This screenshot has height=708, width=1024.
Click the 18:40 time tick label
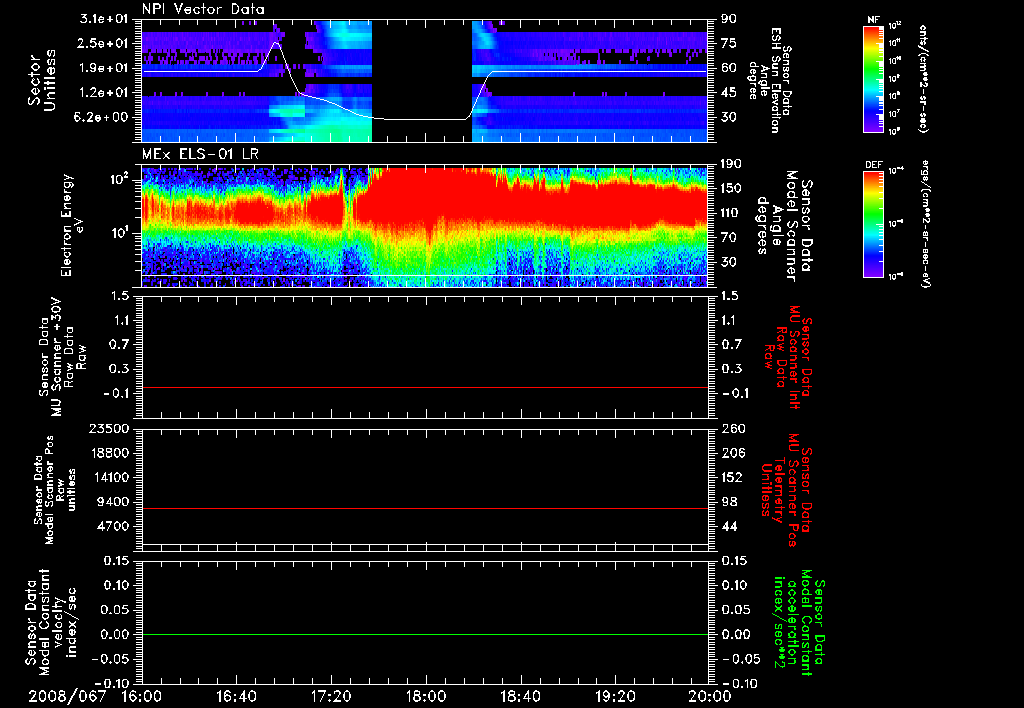520,697
